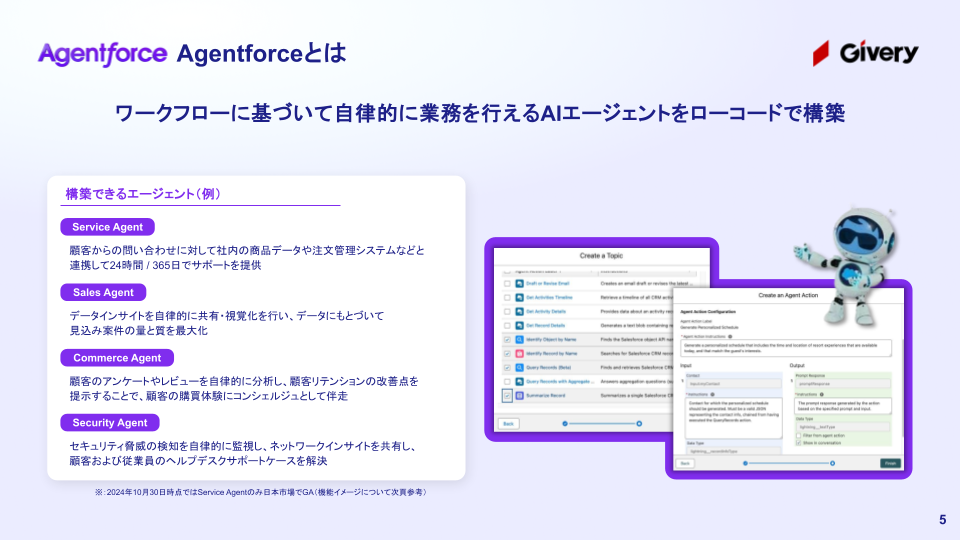Open the Get Record Details link

click(546, 326)
